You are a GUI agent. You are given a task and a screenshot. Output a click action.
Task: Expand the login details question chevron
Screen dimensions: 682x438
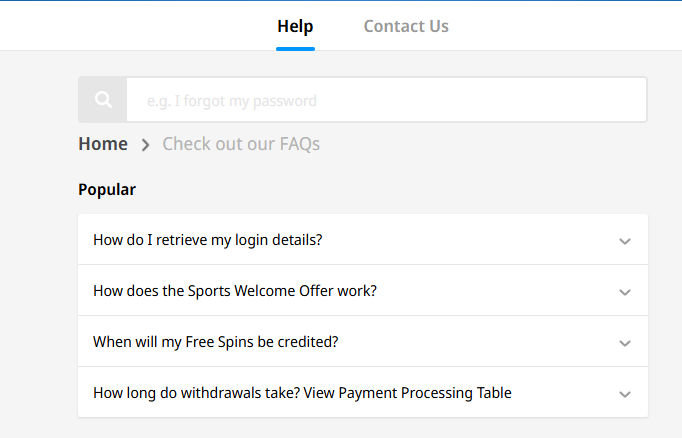pos(625,241)
